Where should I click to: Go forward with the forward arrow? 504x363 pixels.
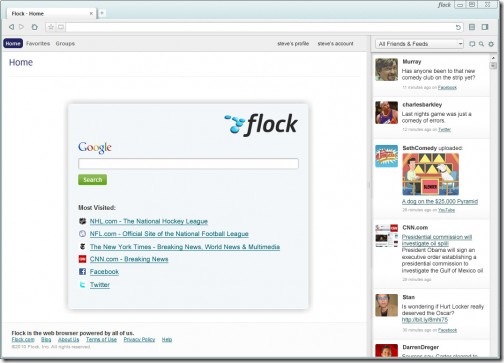22,27
